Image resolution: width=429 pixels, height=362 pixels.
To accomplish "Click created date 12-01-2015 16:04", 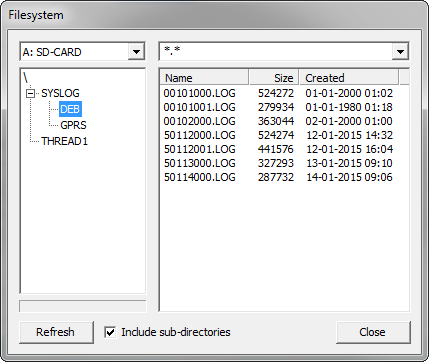I will coord(349,149).
